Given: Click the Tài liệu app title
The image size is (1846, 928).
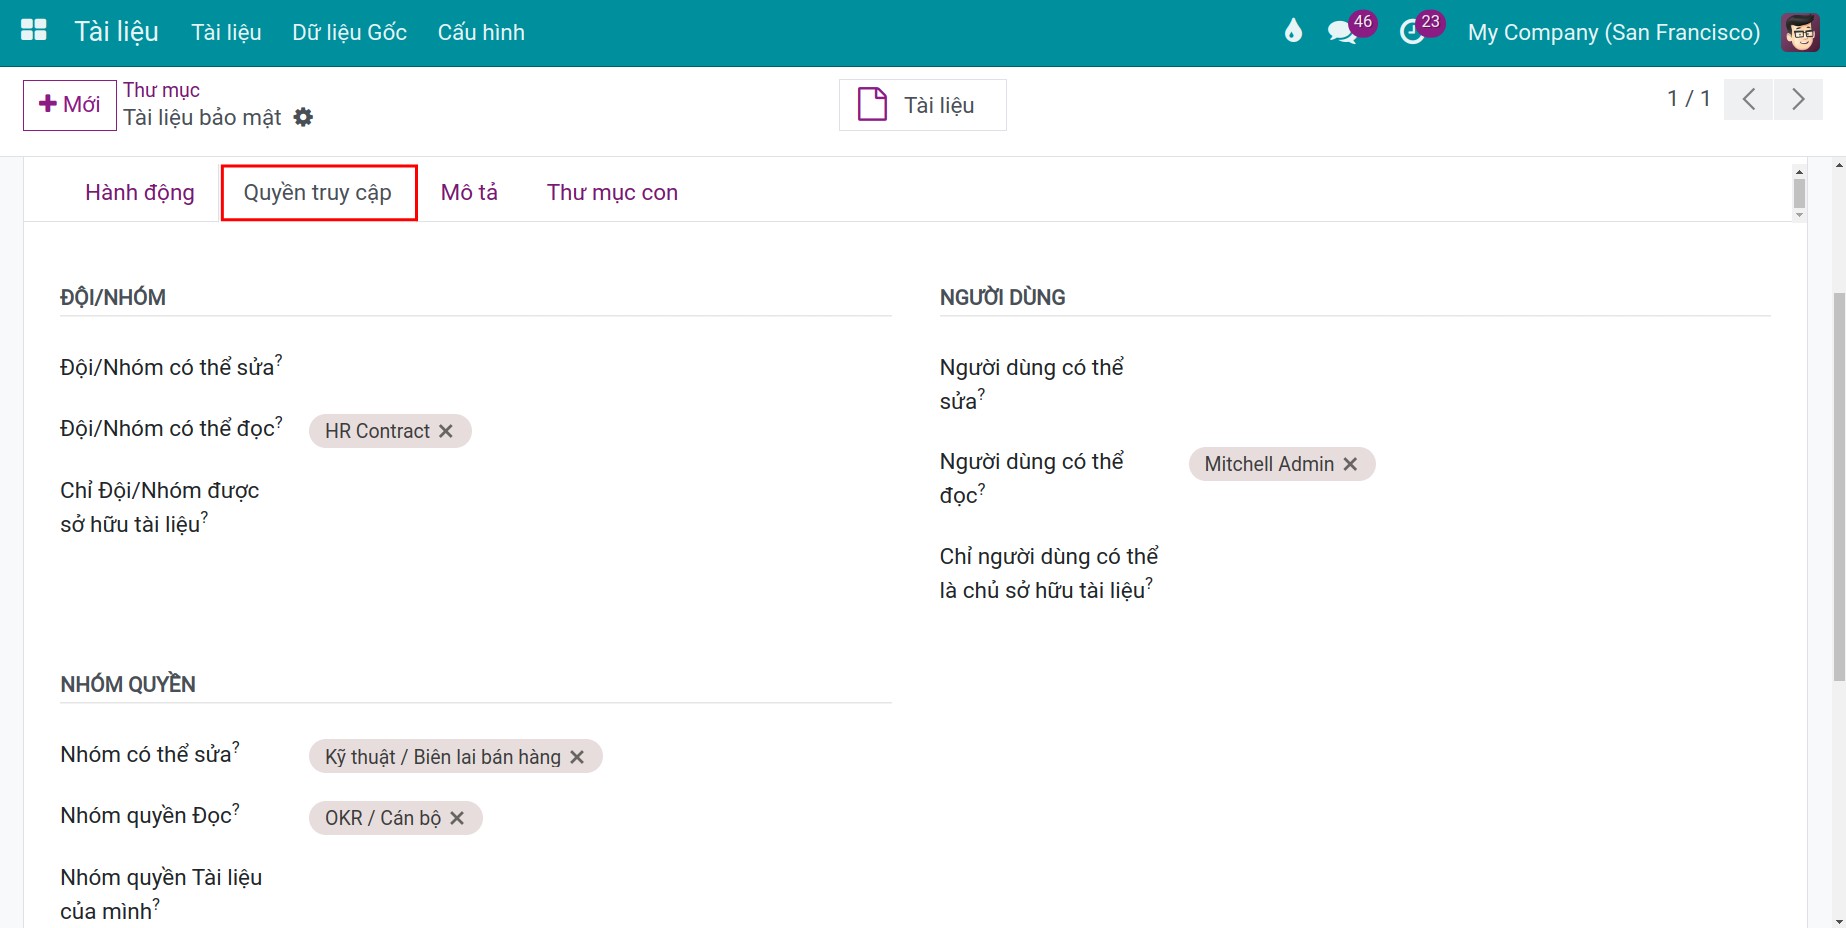Looking at the screenshot, I should tap(117, 31).
